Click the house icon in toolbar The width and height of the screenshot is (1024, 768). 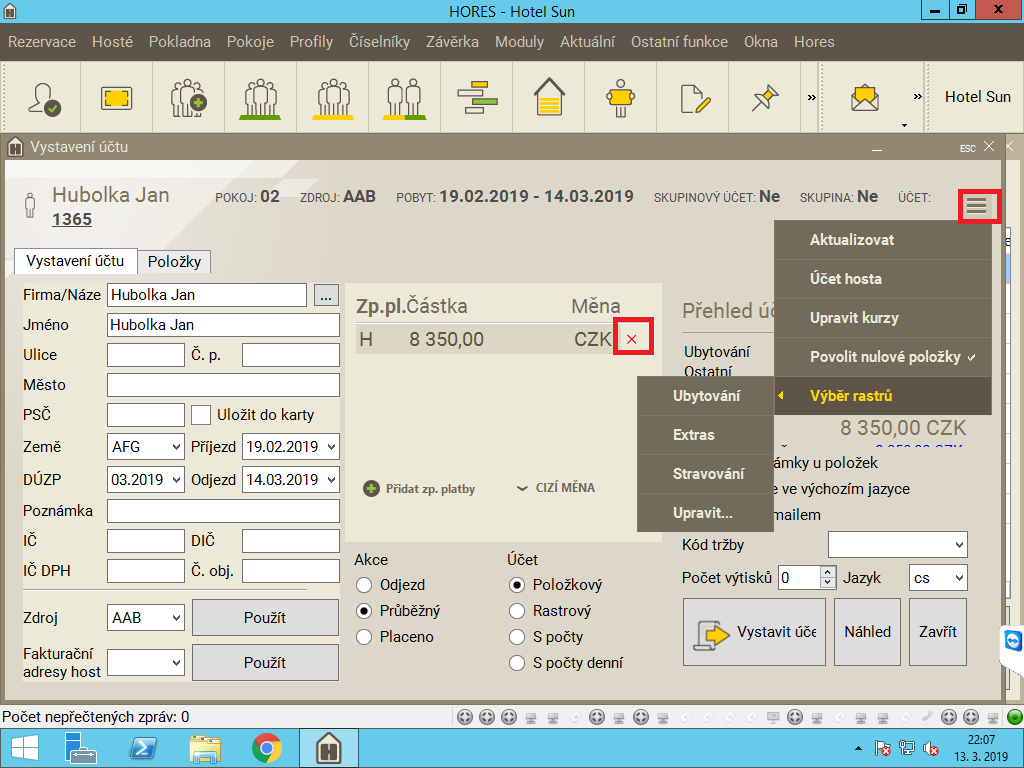pos(549,97)
